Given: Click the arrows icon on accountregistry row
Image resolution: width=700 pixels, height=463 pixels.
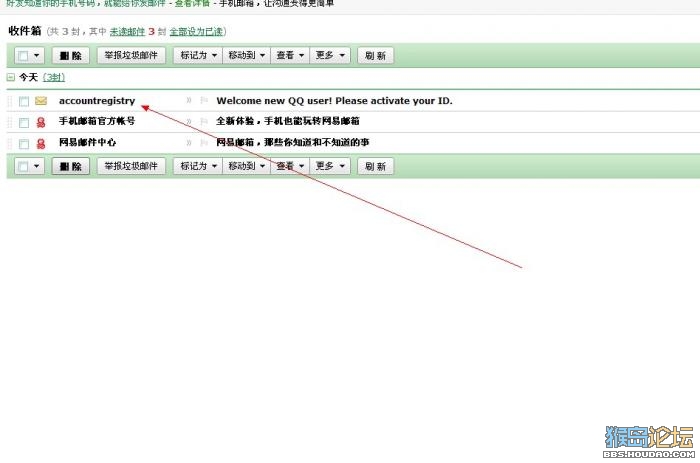Looking at the screenshot, I should point(189,100).
